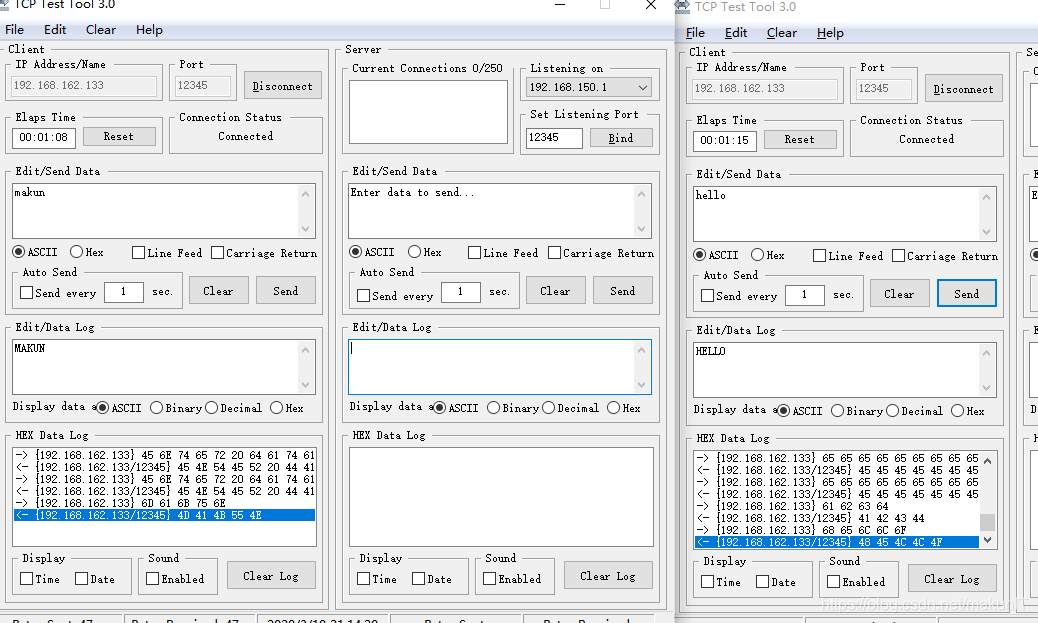Display left client log as Decimal
The width and height of the screenshot is (1038, 623).
[233, 408]
